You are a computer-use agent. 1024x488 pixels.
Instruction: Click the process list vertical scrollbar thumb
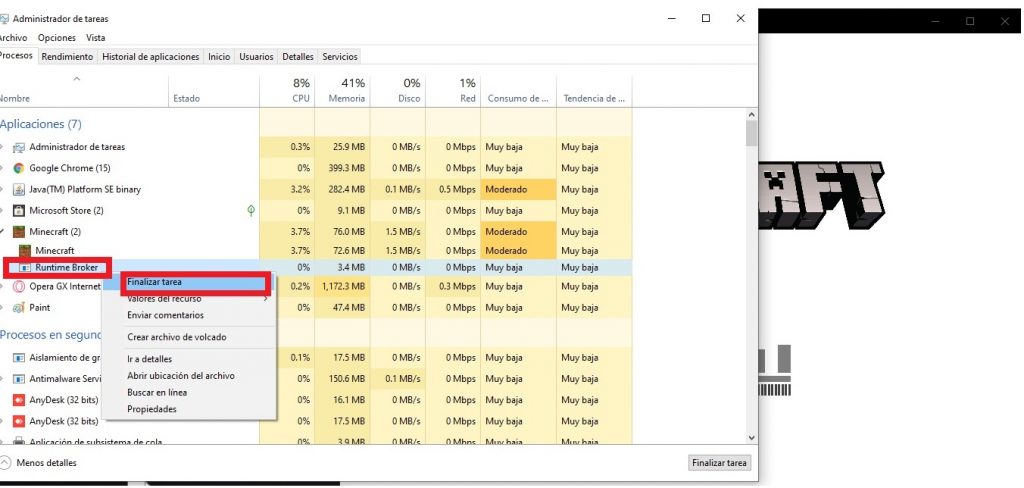[751, 134]
